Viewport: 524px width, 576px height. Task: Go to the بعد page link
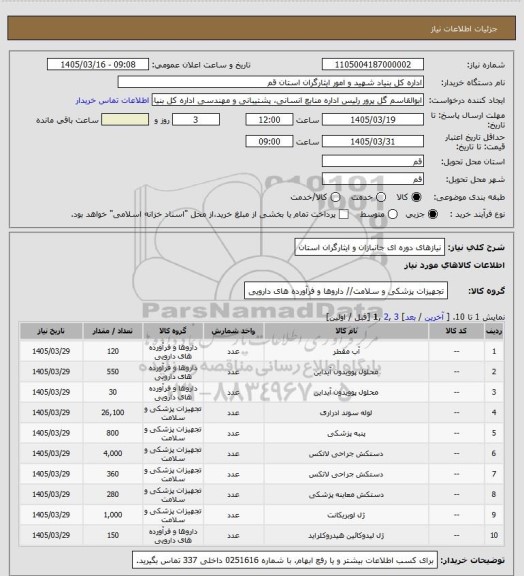(x=410, y=317)
